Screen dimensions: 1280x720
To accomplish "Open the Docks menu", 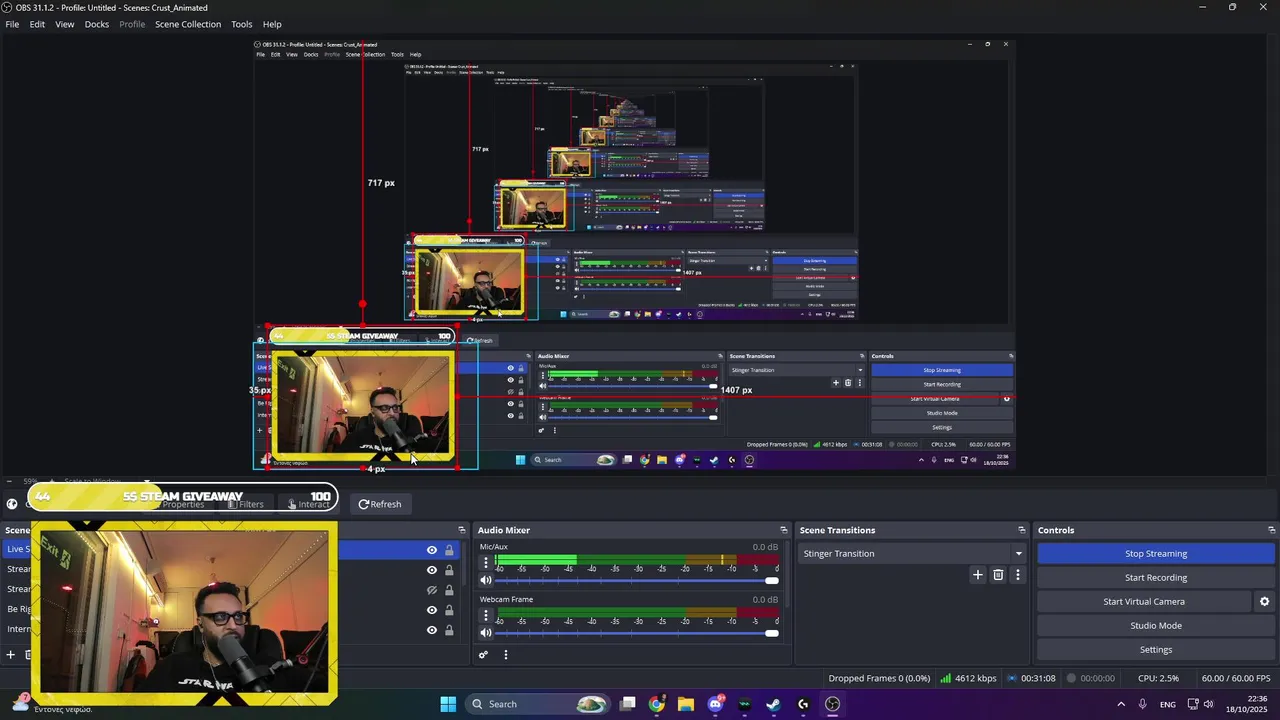I will [97, 24].
